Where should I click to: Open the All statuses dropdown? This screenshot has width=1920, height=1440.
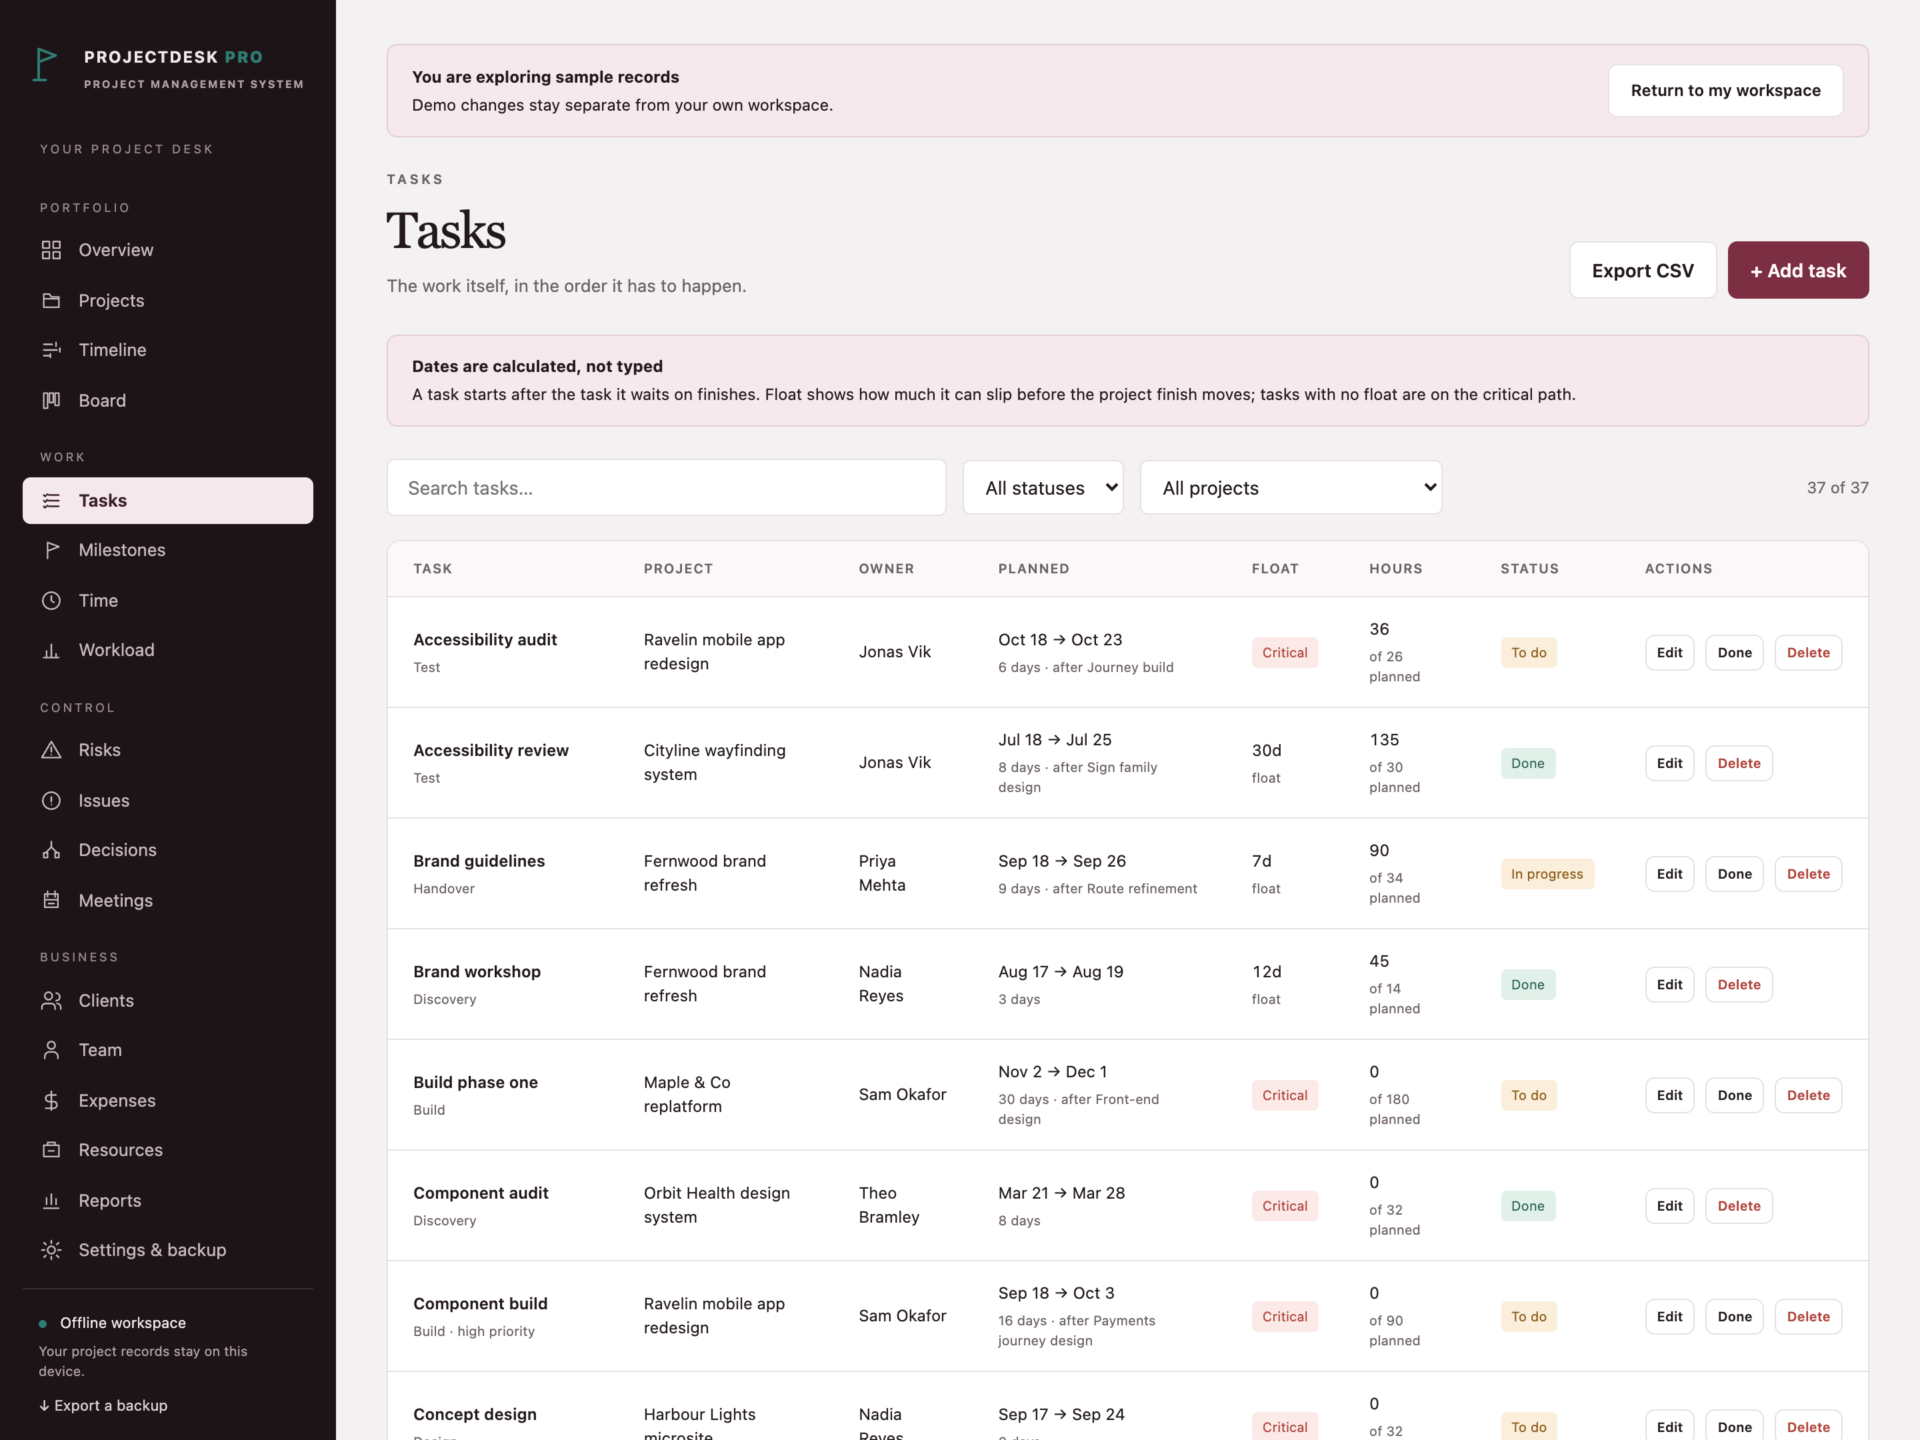(x=1043, y=488)
